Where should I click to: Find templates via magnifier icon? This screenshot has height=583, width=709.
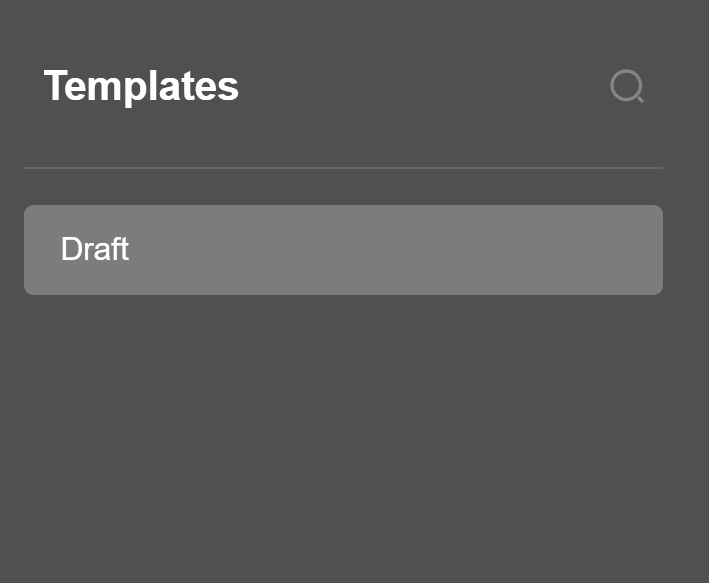click(x=627, y=87)
